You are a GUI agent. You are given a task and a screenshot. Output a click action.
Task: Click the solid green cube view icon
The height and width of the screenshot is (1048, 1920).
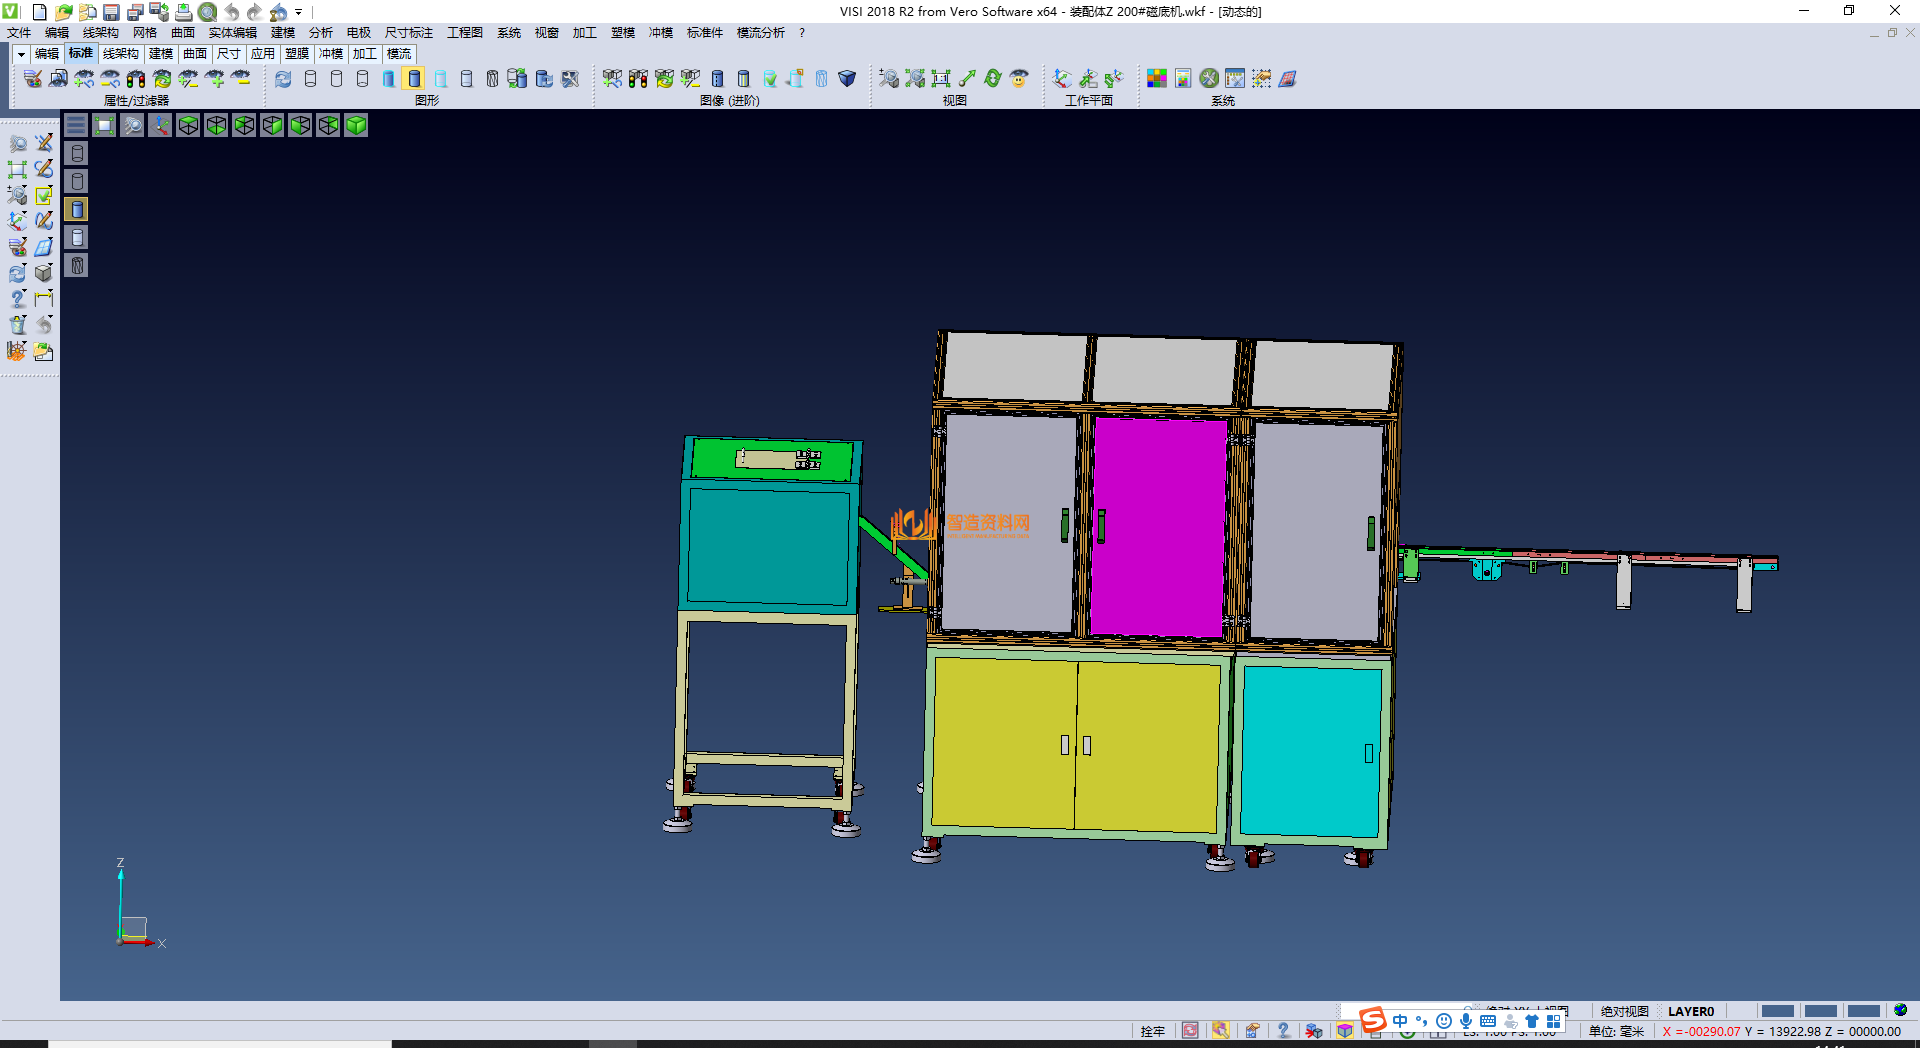pos(356,125)
